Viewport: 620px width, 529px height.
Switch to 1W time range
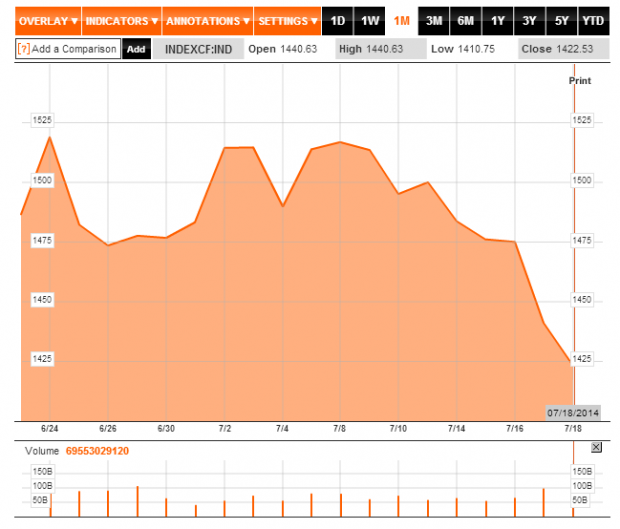[x=370, y=20]
